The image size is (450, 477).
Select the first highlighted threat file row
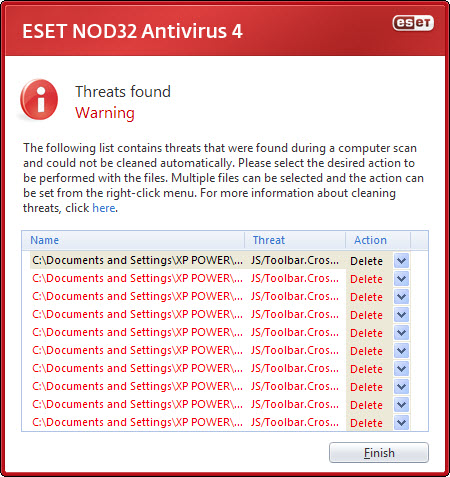point(188,260)
